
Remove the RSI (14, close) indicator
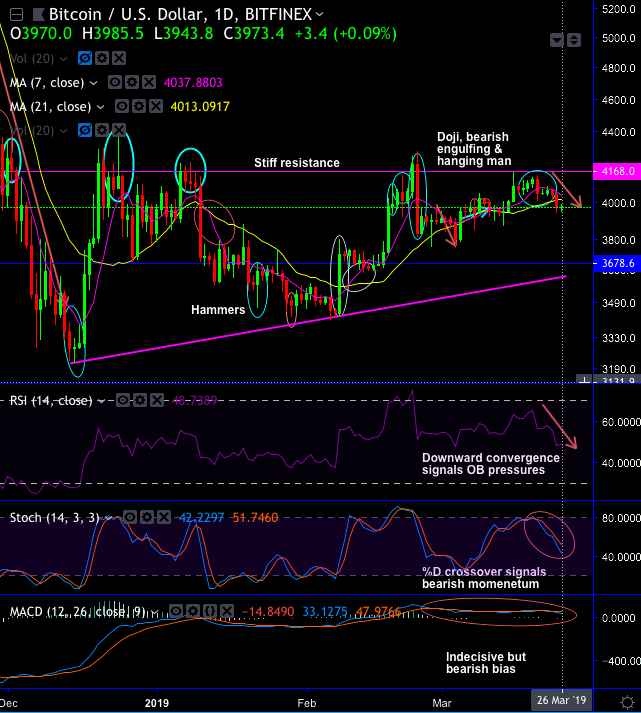157,400
